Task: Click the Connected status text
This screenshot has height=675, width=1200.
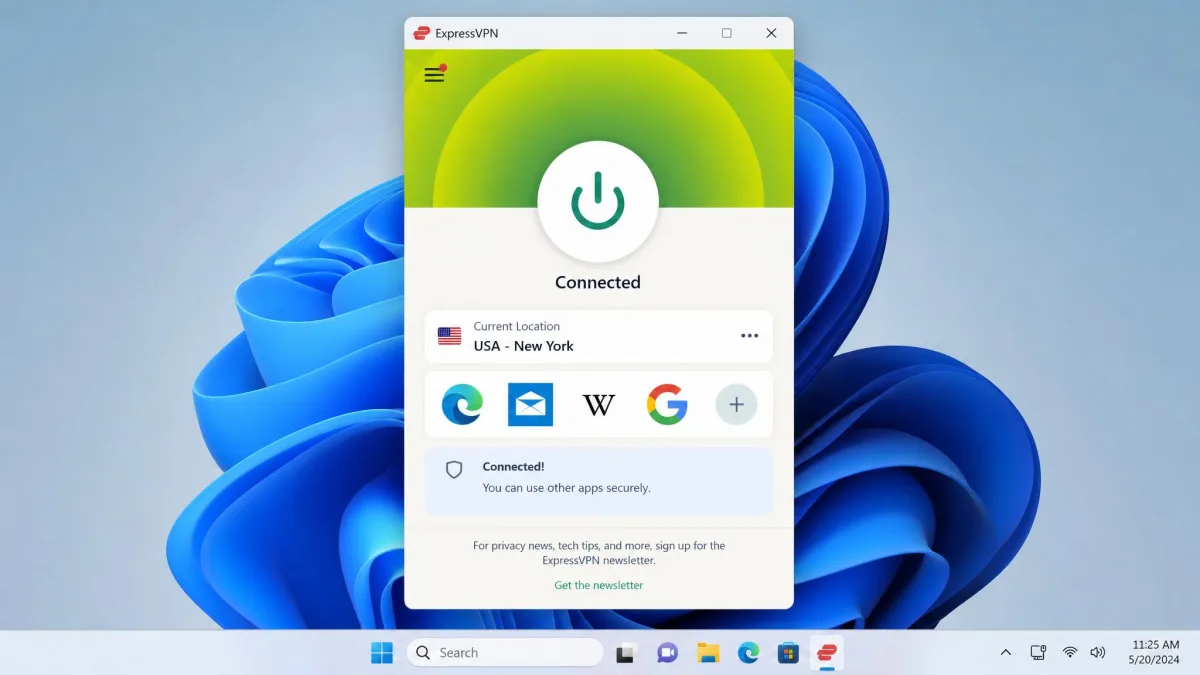Action: pyautogui.click(x=598, y=282)
